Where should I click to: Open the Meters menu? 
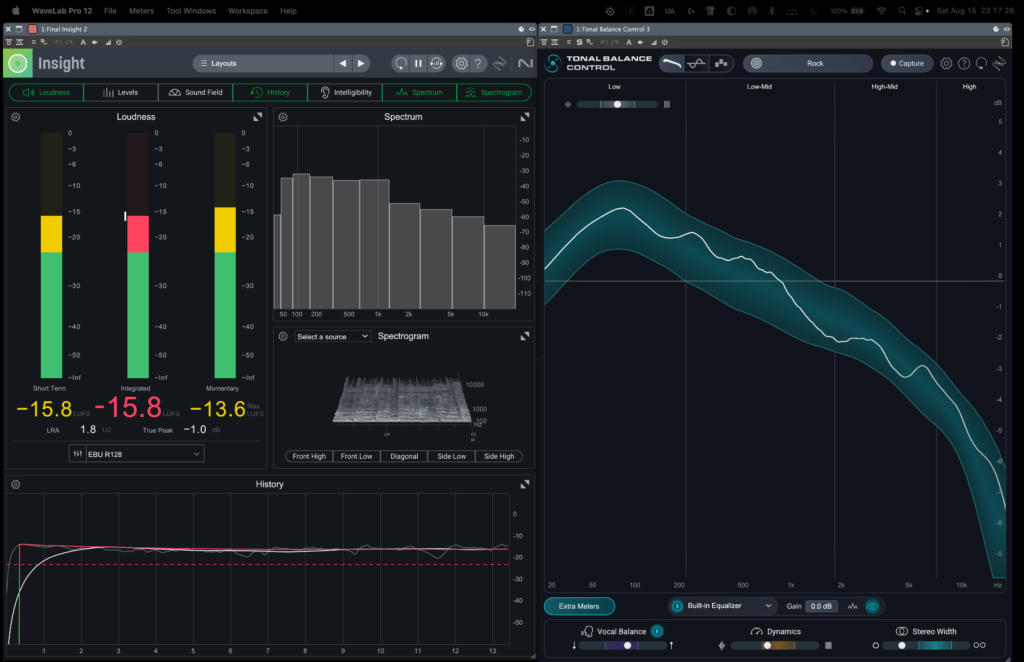[141, 11]
